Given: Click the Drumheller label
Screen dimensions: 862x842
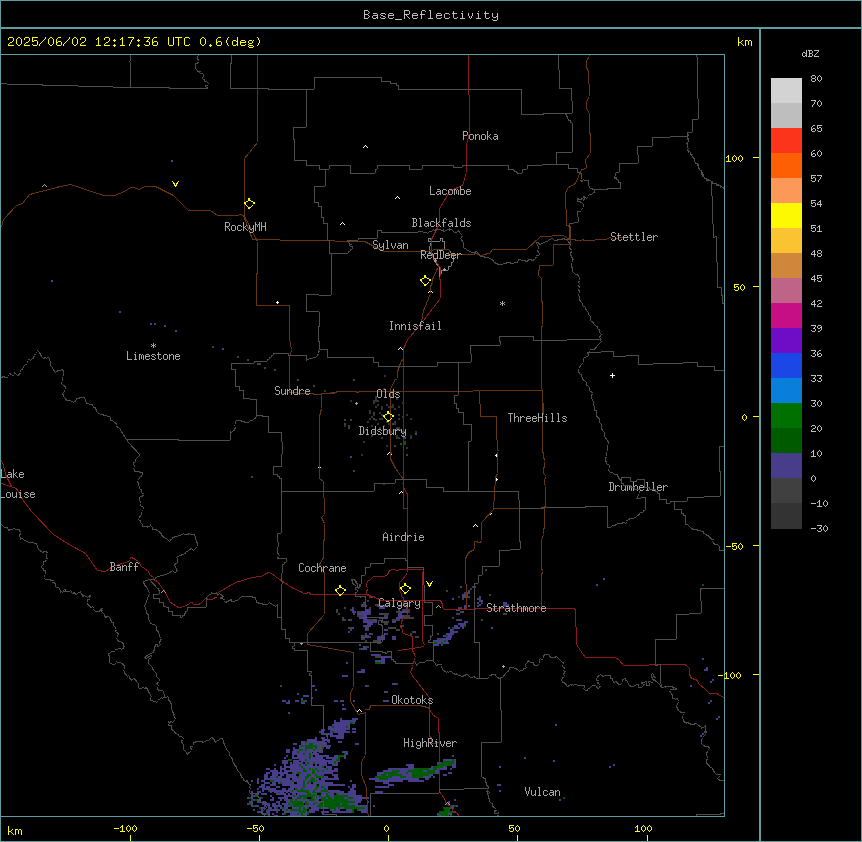Looking at the screenshot, I should pos(638,487).
